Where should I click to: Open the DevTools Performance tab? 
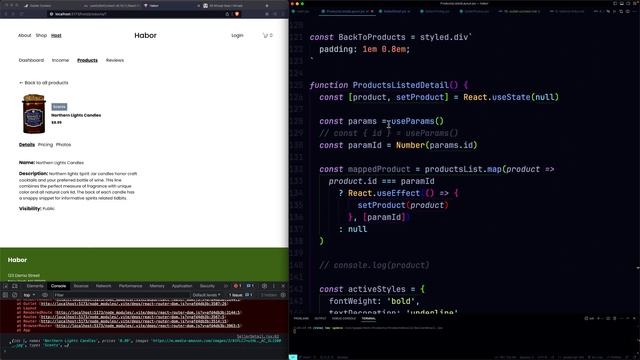click(x=131, y=286)
